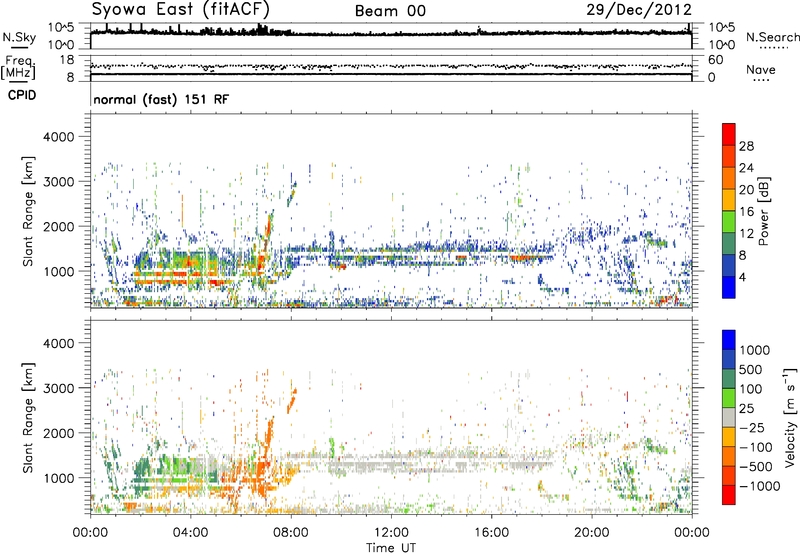This screenshot has width=800, height=554.
Task: Click the '4' power colorbar tick
Action: coord(742,278)
